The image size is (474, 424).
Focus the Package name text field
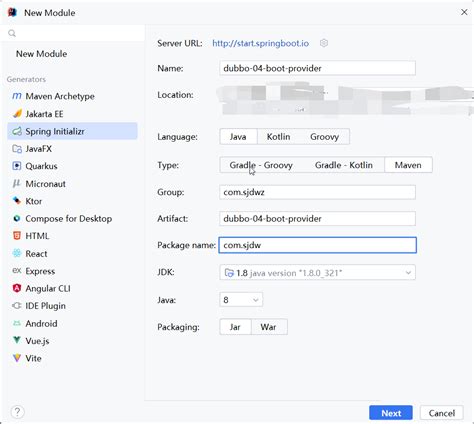317,245
